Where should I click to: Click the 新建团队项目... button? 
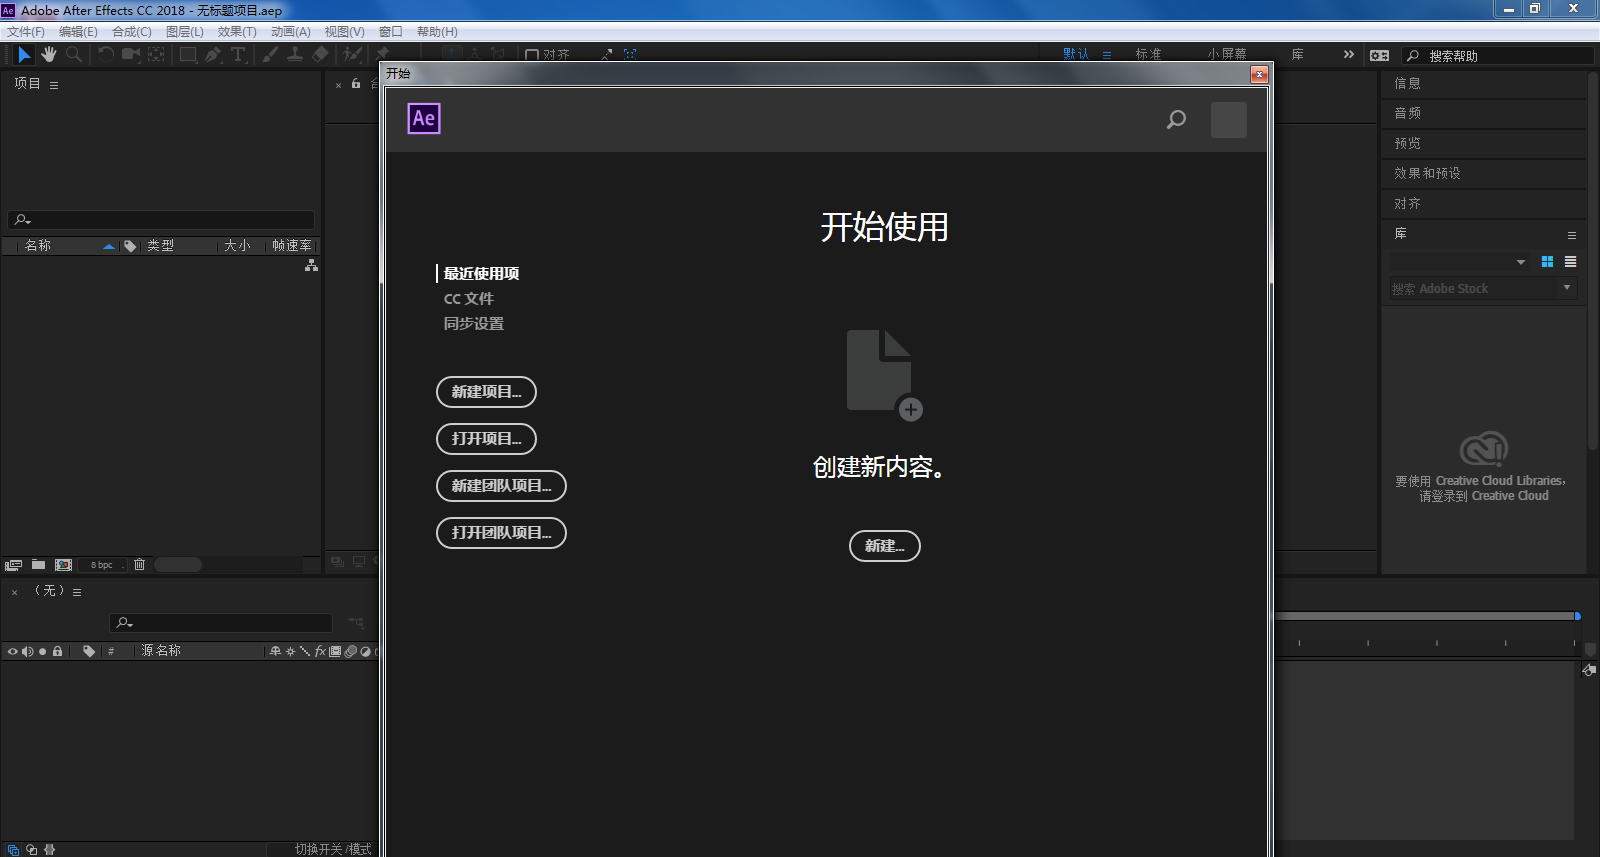tap(501, 486)
